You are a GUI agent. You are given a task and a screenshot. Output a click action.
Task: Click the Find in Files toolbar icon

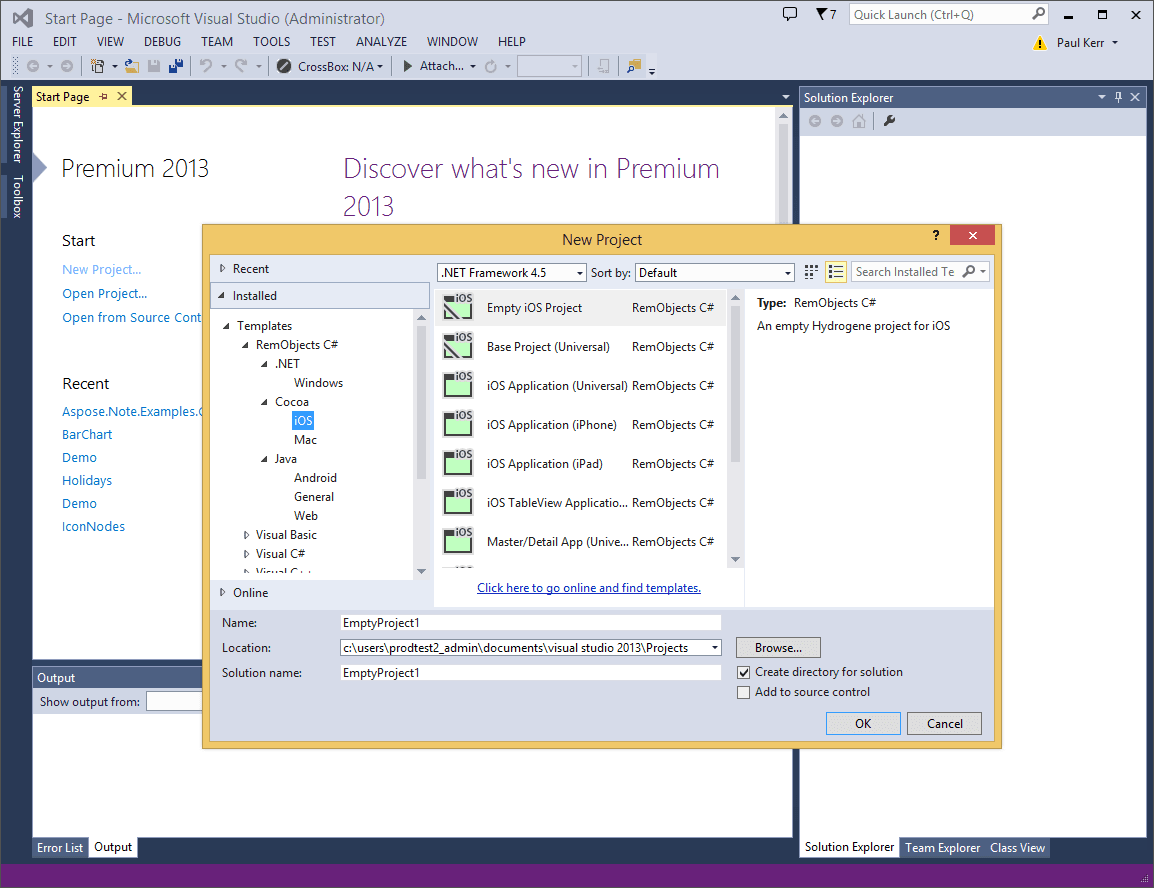[633, 66]
